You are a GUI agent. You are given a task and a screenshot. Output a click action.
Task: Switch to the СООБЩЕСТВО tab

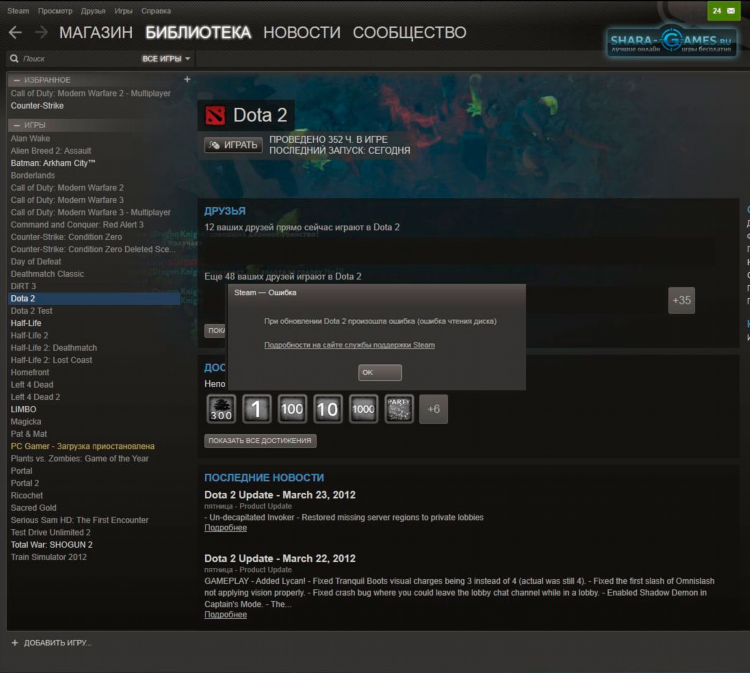(x=409, y=33)
